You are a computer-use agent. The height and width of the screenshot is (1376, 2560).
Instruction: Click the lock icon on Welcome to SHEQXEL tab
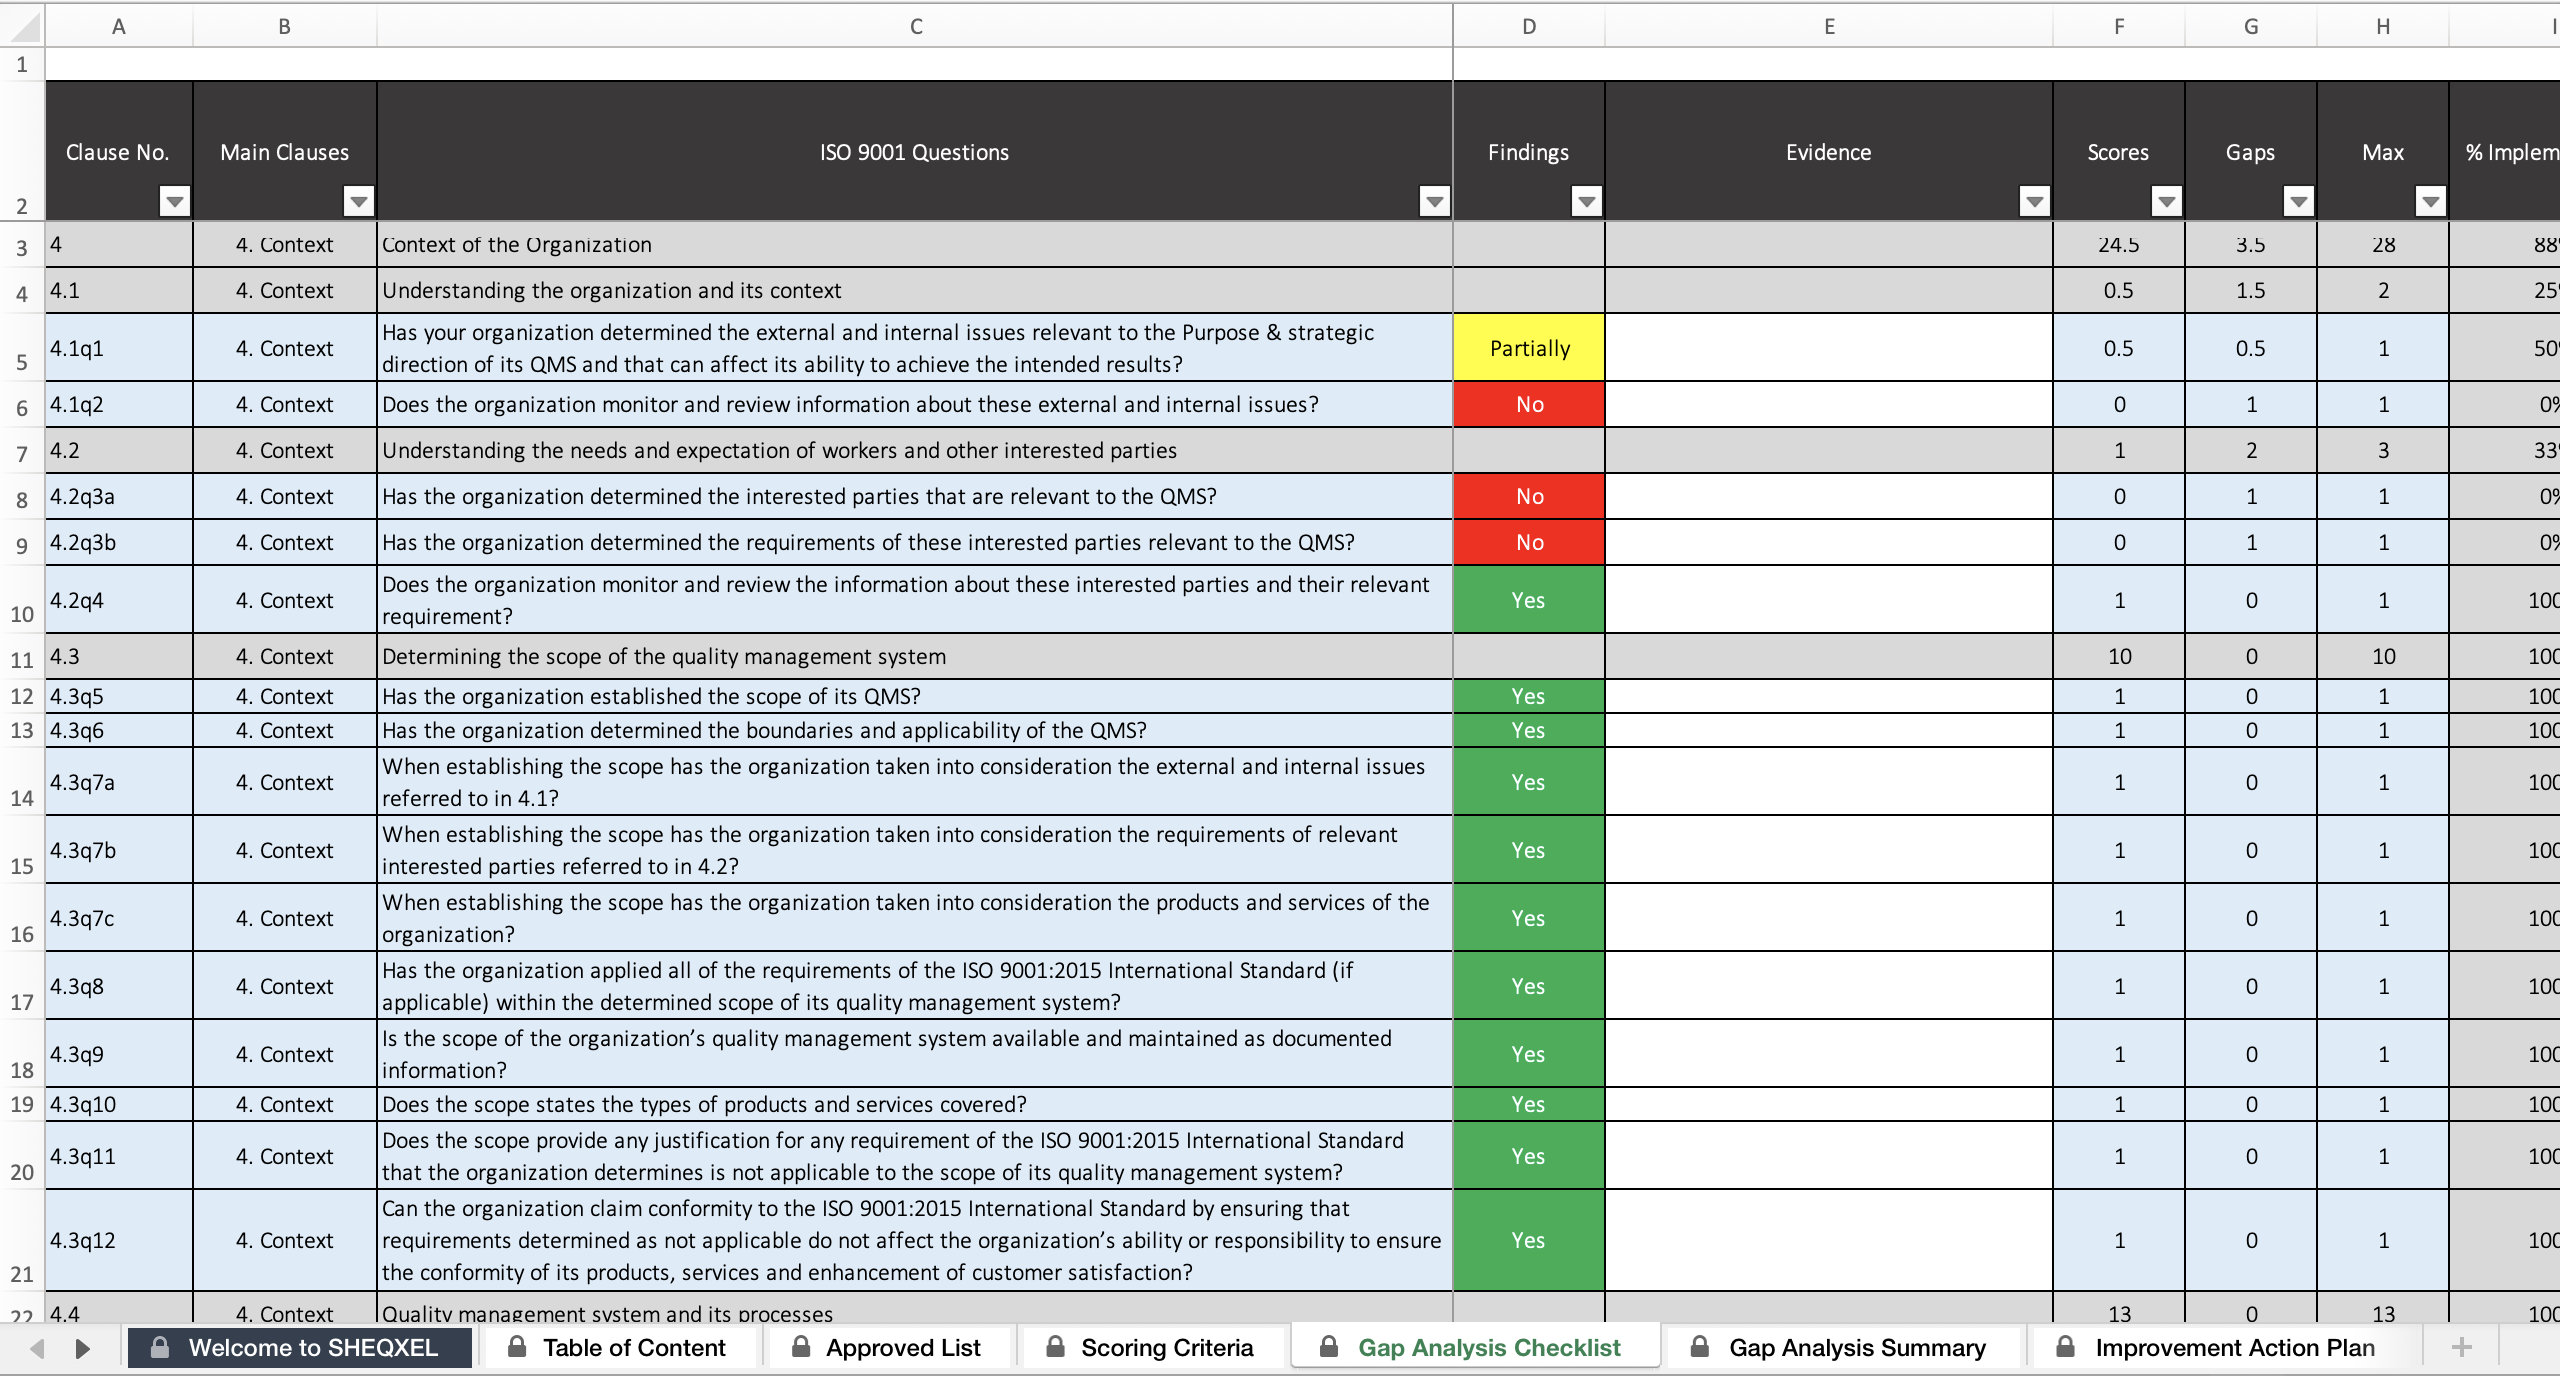click(161, 1347)
